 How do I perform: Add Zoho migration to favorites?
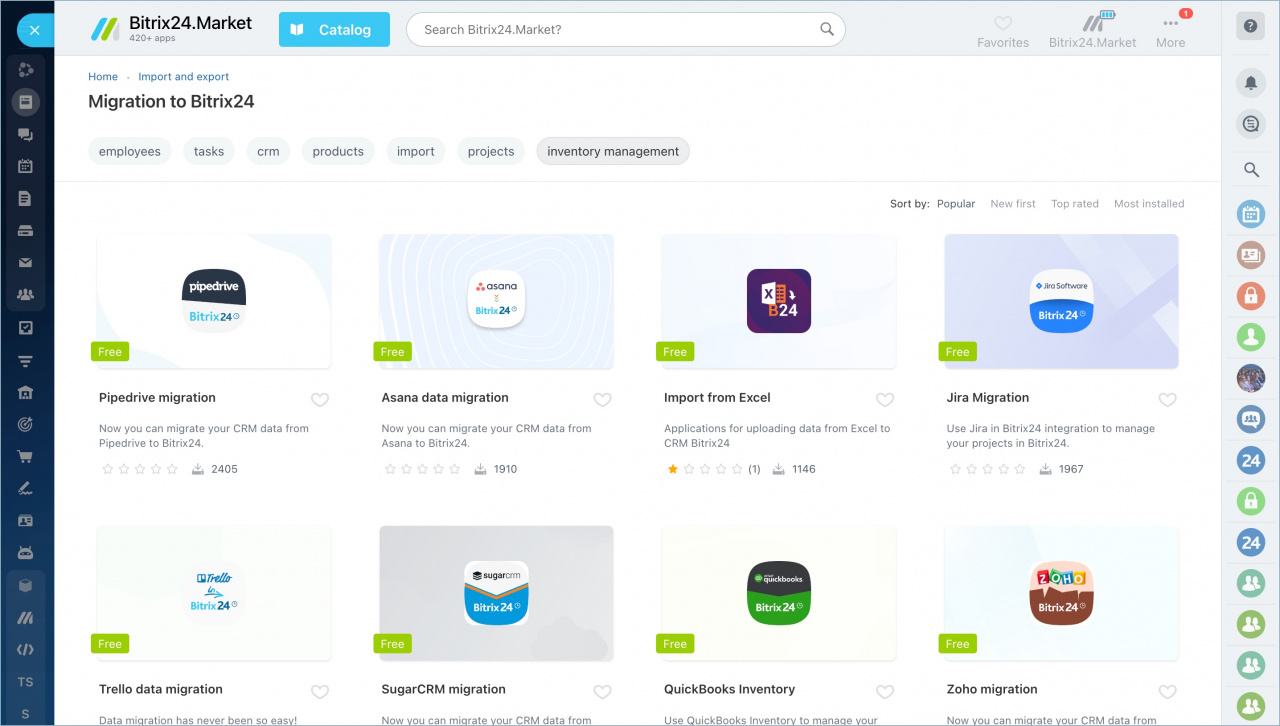tap(1167, 692)
